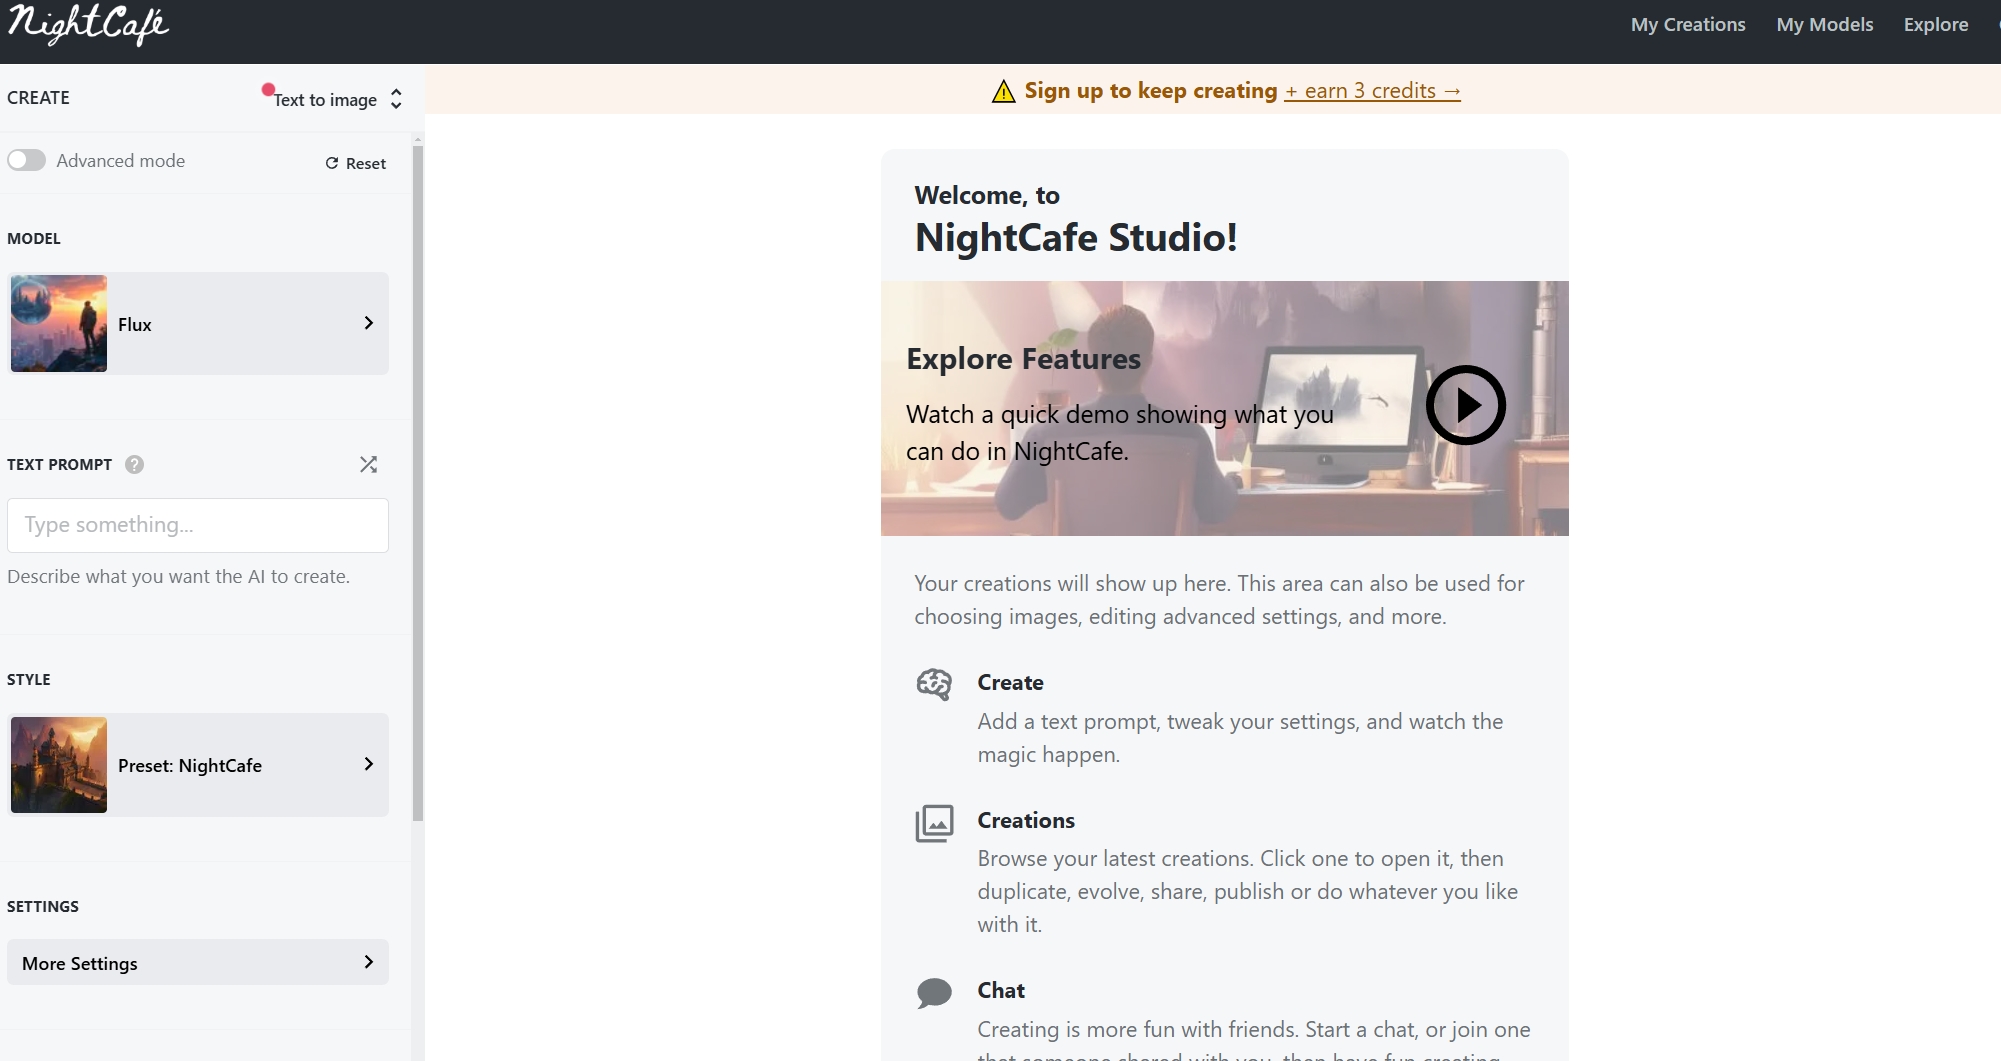Click the warning triangle icon in banner
The height and width of the screenshot is (1061, 2001).
[1003, 91]
